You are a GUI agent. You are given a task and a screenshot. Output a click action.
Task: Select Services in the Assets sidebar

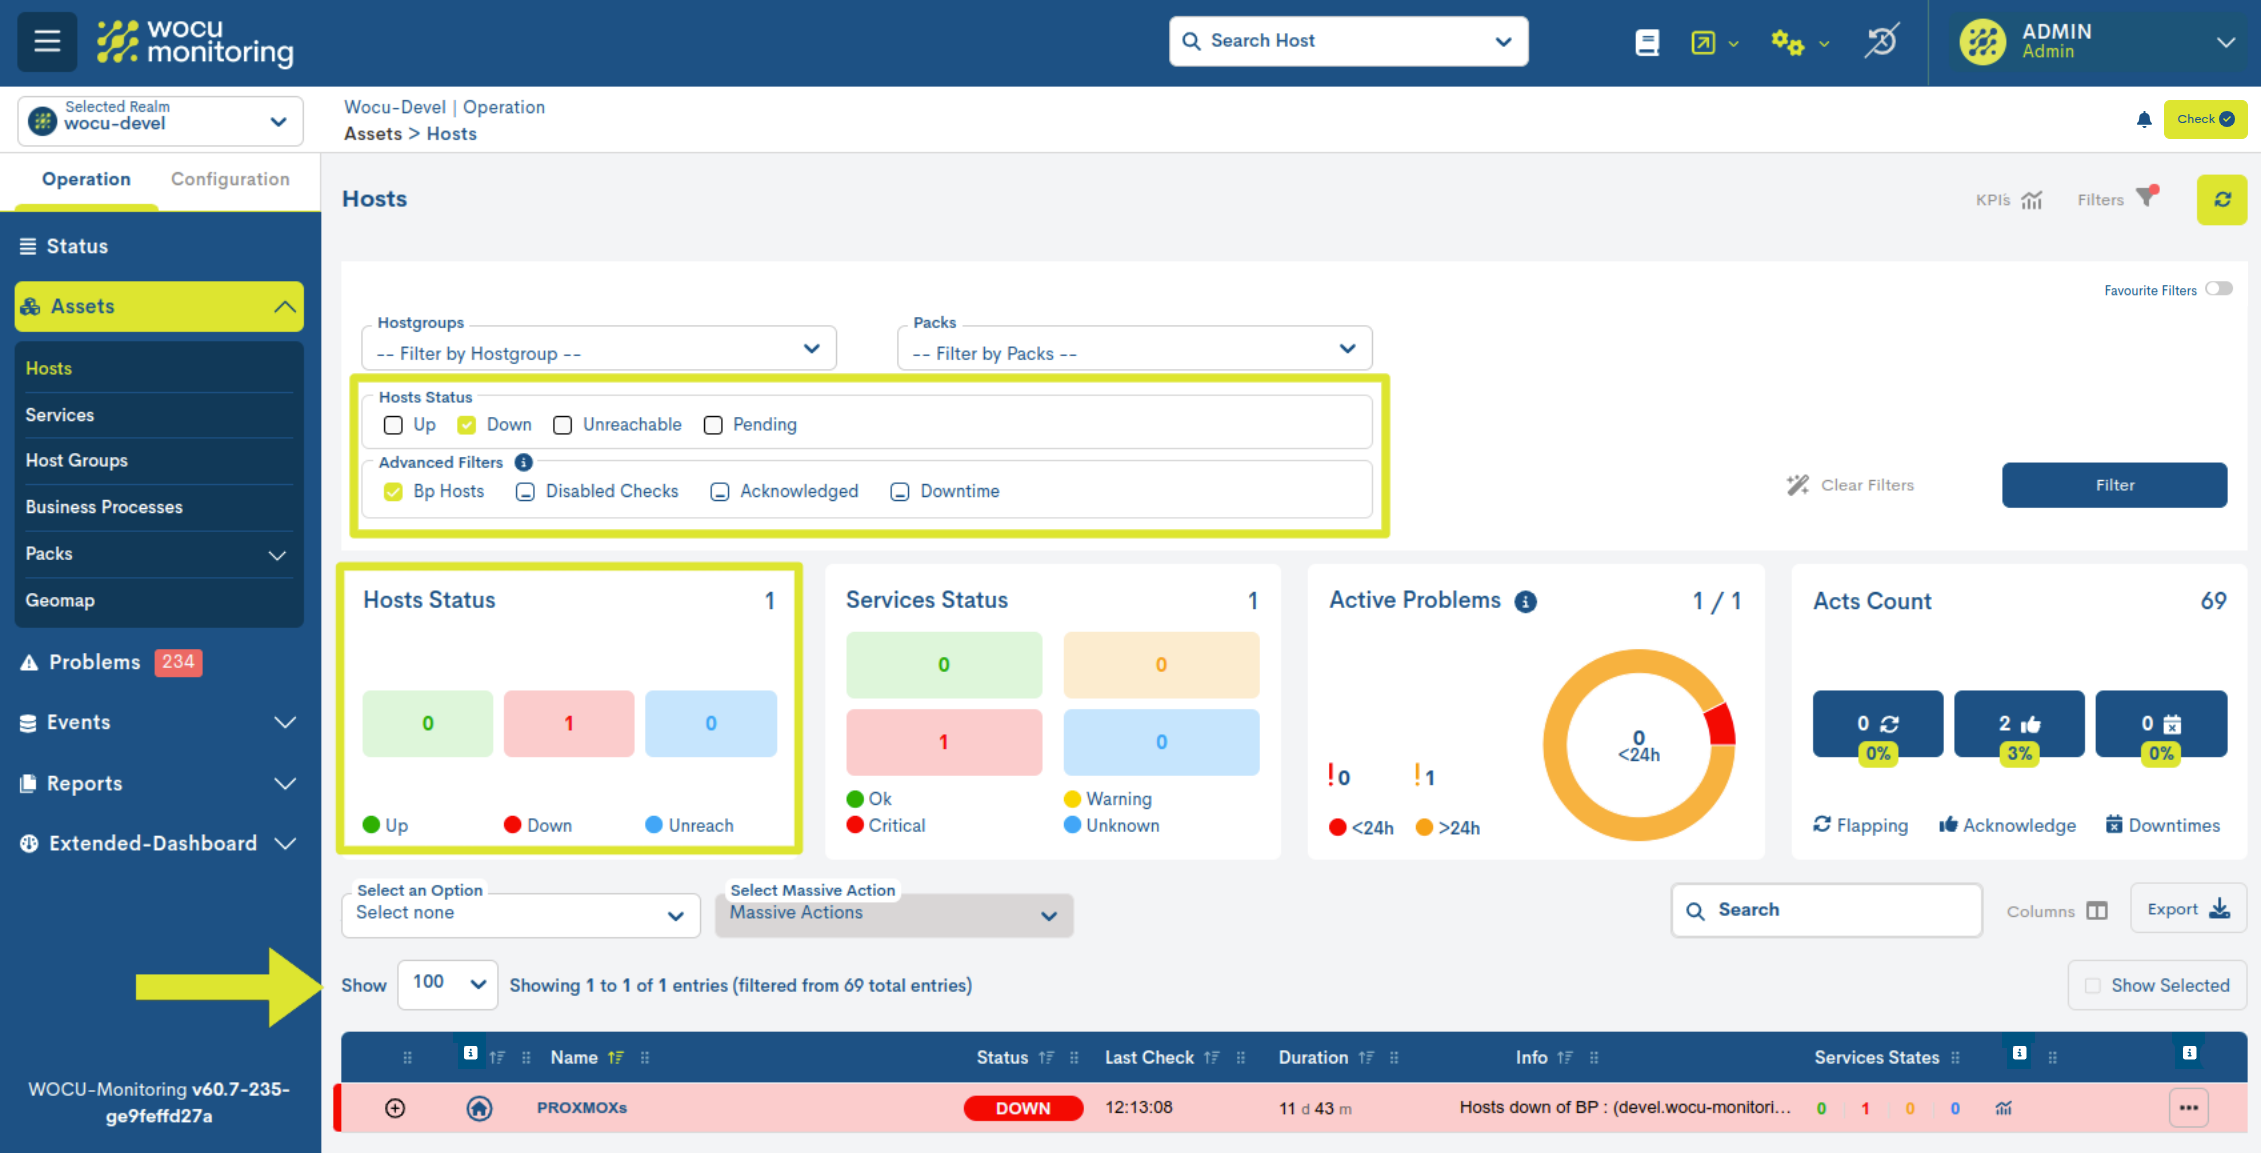59,414
